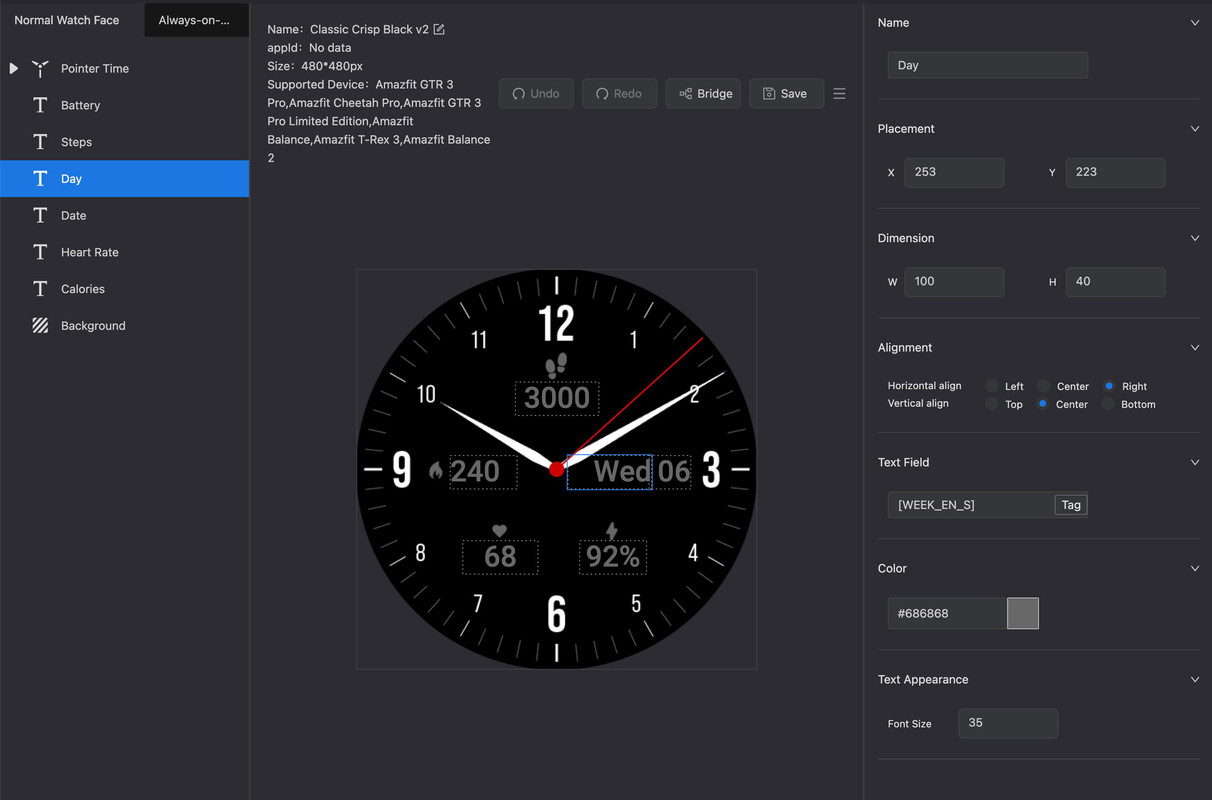Collapse the Placement section
Image resolution: width=1212 pixels, height=800 pixels.
[1194, 129]
